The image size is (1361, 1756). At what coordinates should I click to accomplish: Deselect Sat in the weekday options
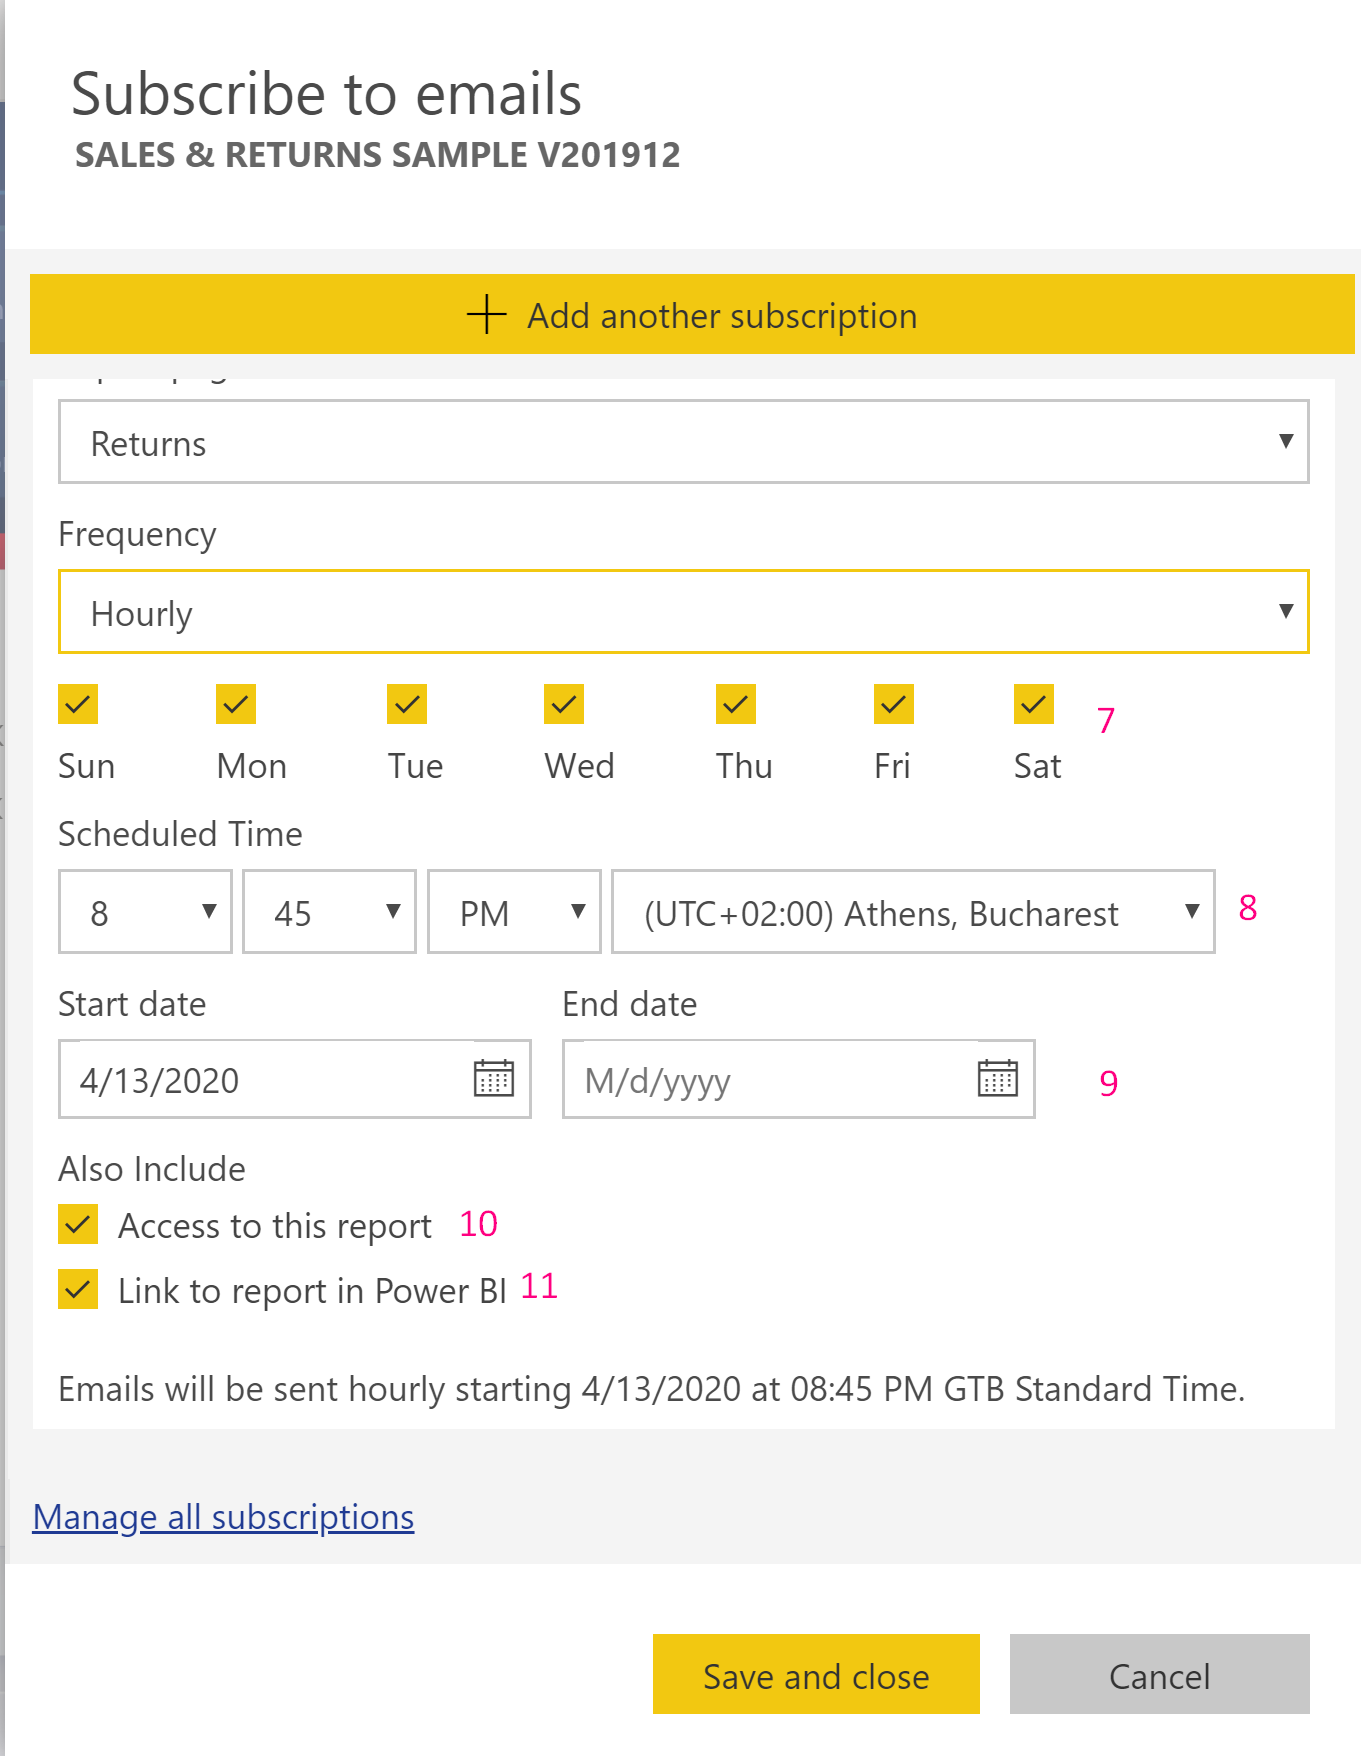[1033, 704]
